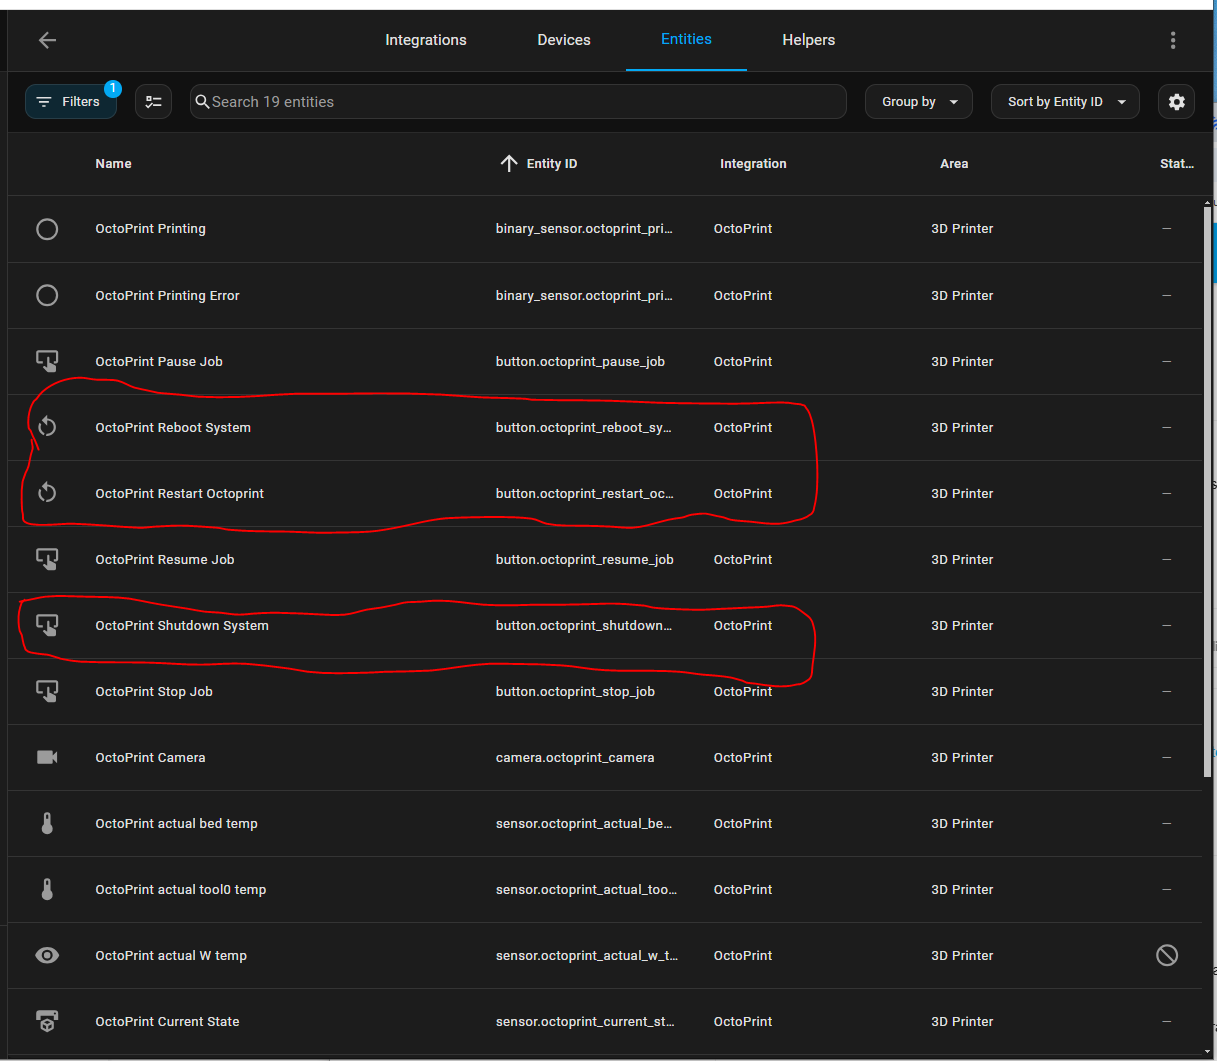Click the thermometer icon for actual bed temp
Screen dimensions: 1217x1061
[47, 823]
